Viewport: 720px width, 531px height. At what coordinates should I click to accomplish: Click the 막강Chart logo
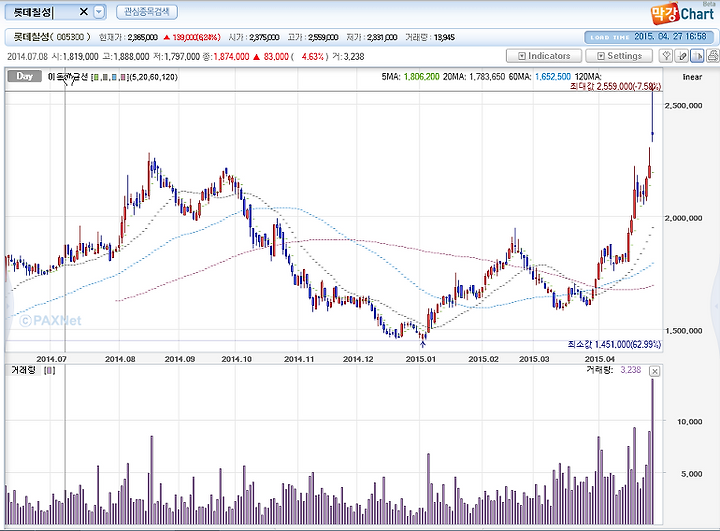point(682,13)
